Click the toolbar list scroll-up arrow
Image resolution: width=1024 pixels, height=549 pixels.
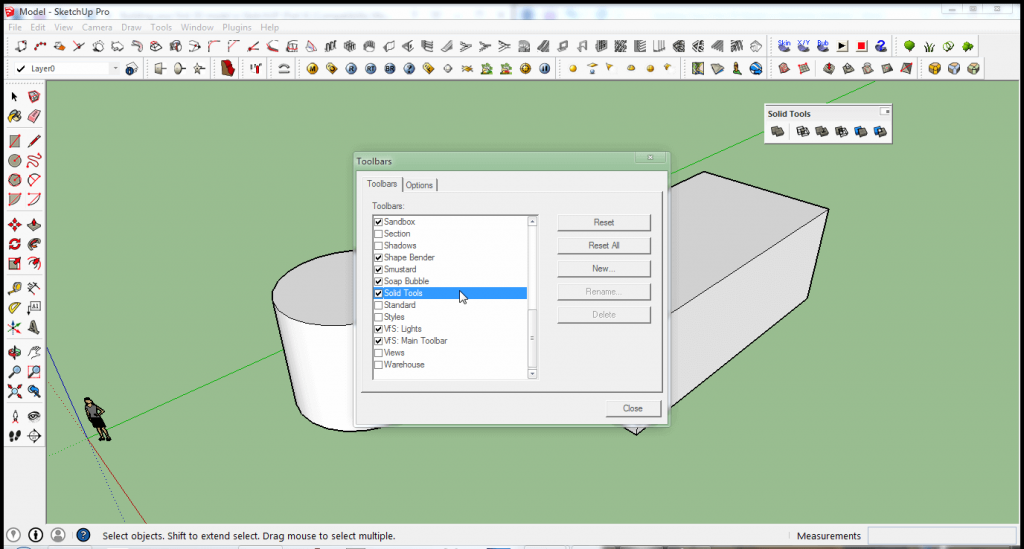pos(532,222)
